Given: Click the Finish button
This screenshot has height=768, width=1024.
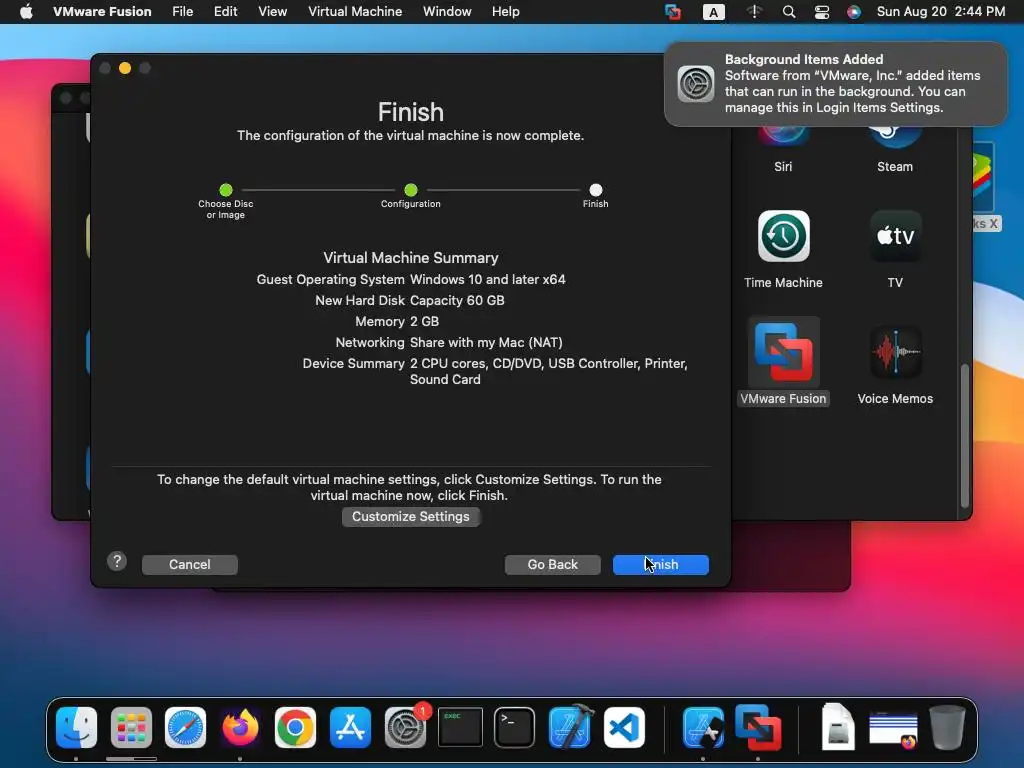Looking at the screenshot, I should pyautogui.click(x=660, y=564).
